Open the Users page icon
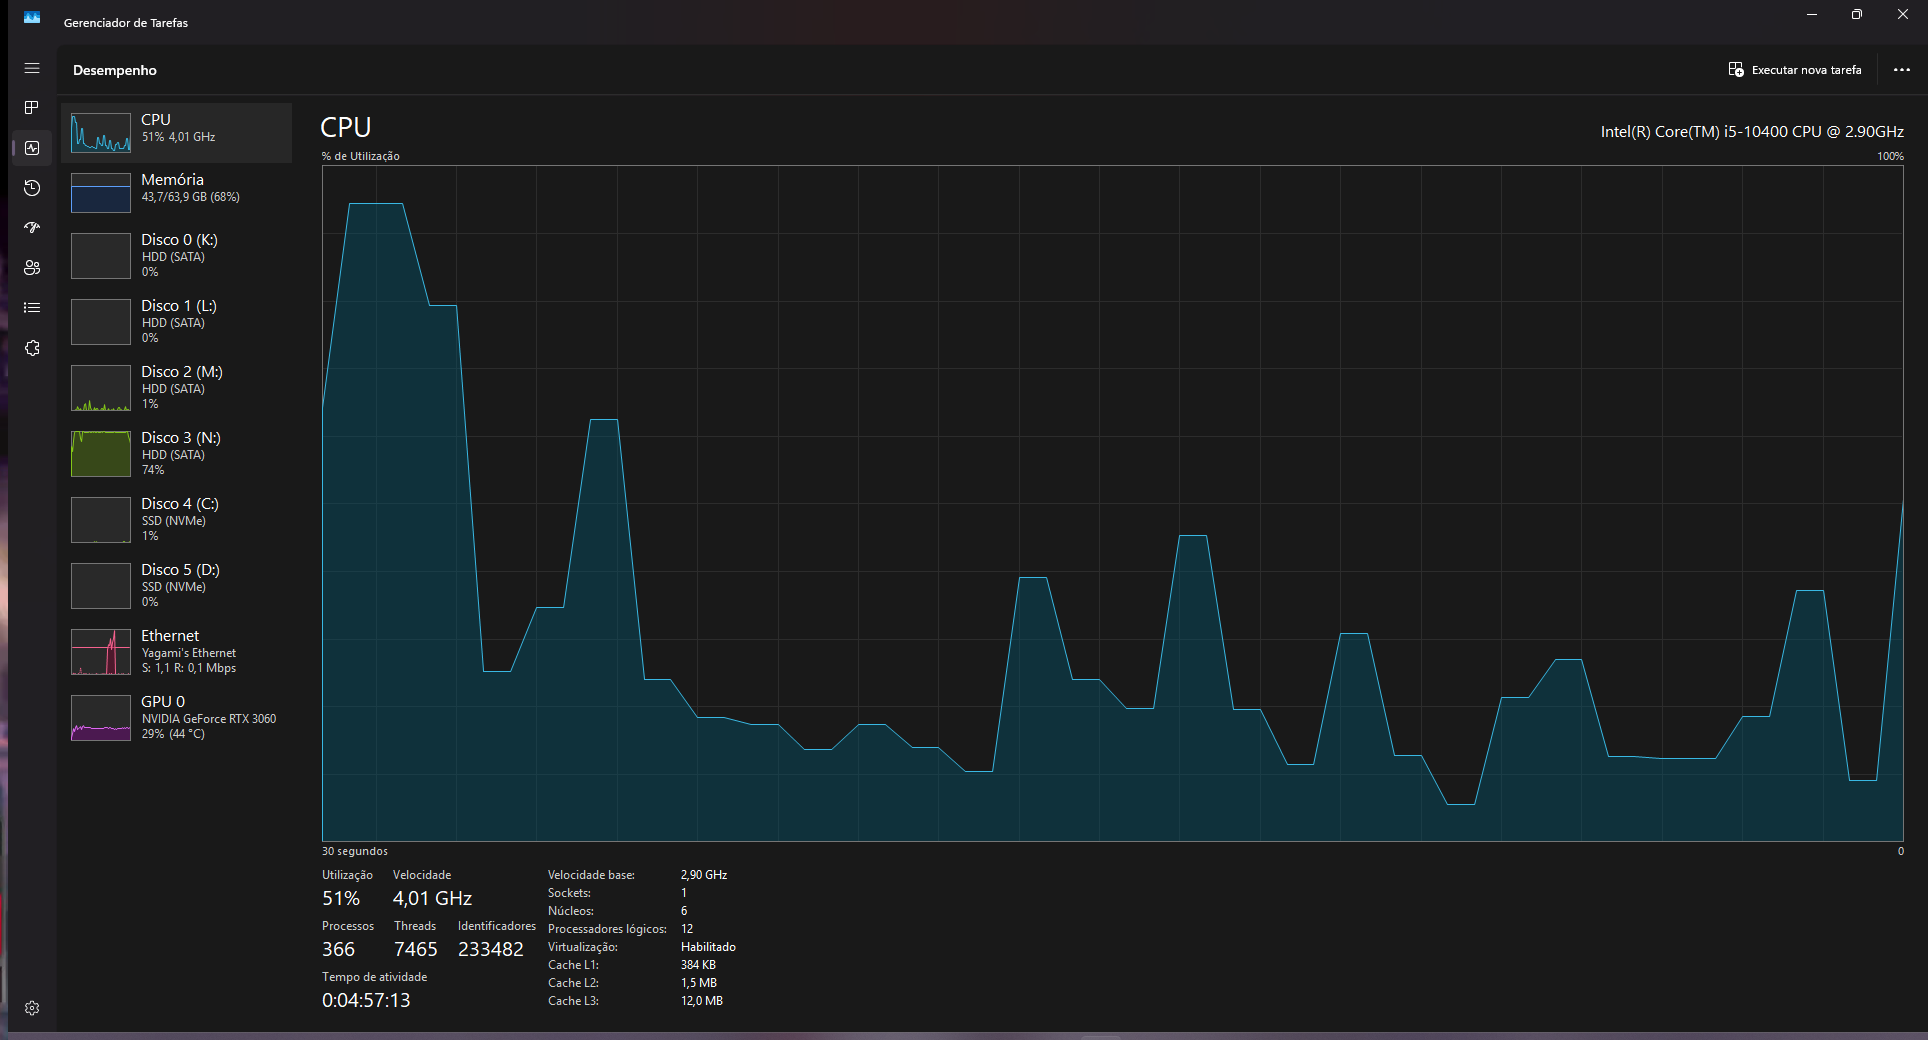The image size is (1928, 1040). tap(32, 268)
